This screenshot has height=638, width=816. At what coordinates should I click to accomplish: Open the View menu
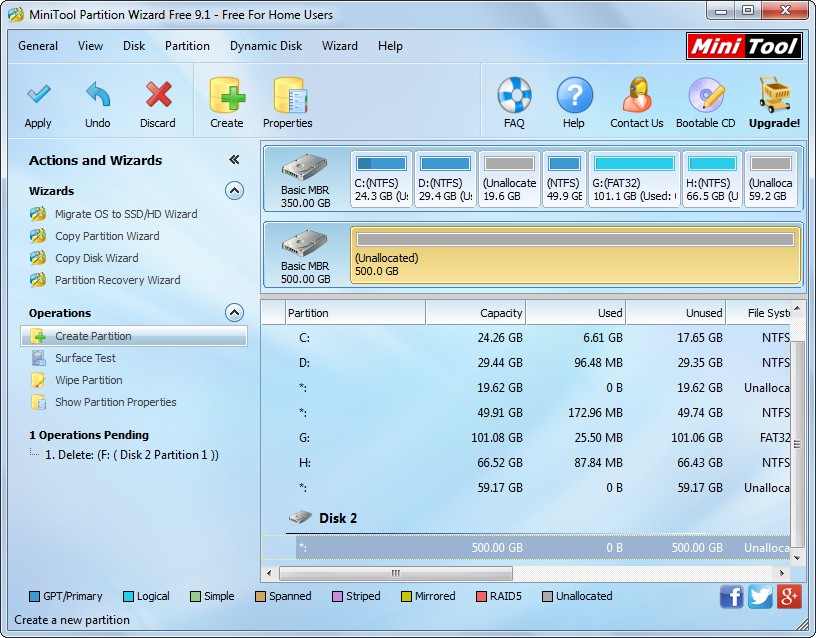pos(91,46)
